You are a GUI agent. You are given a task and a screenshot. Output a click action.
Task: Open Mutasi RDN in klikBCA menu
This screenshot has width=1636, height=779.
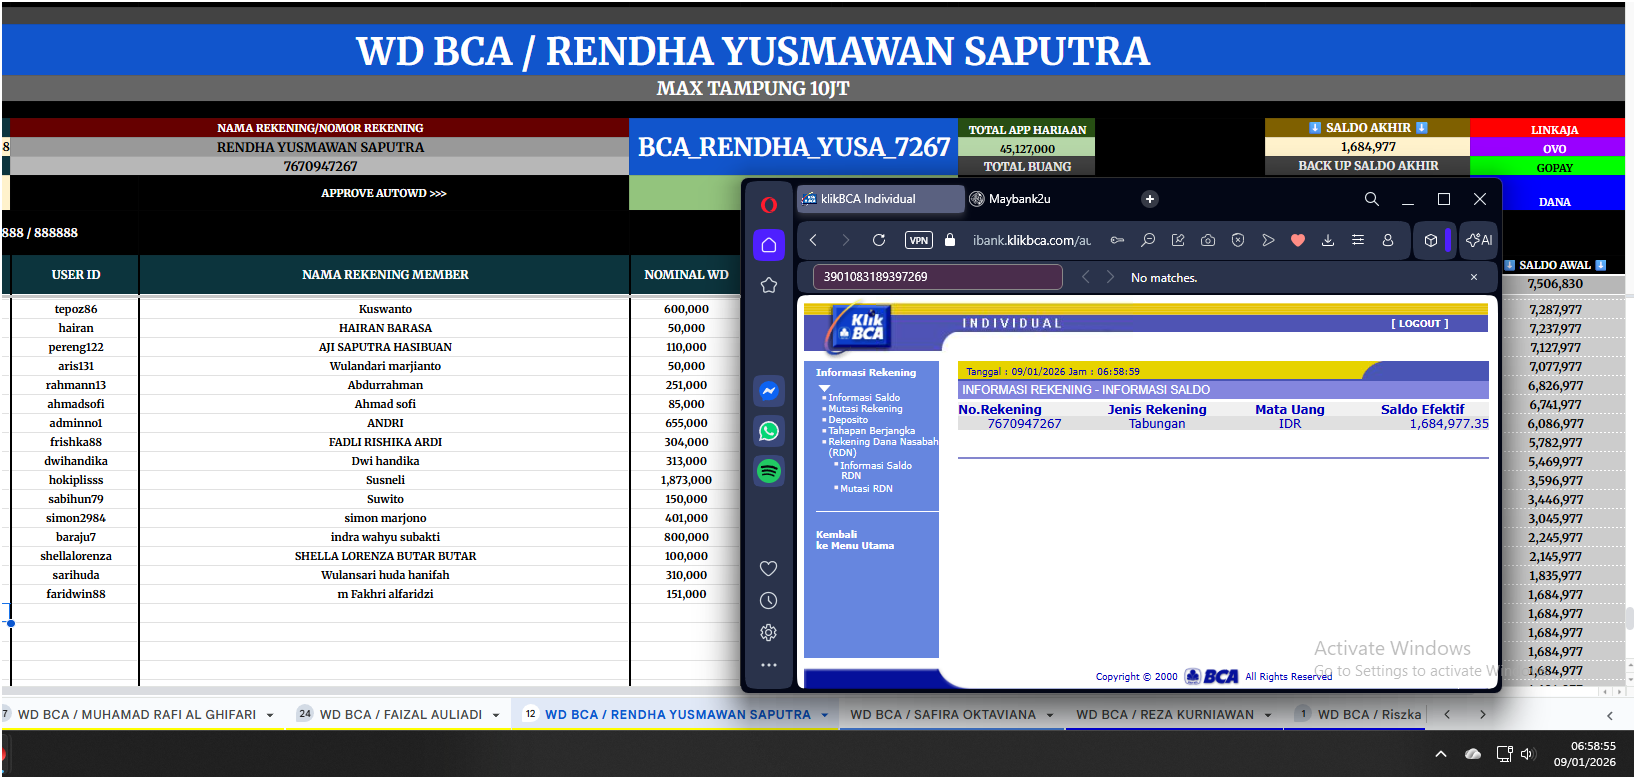(x=866, y=489)
